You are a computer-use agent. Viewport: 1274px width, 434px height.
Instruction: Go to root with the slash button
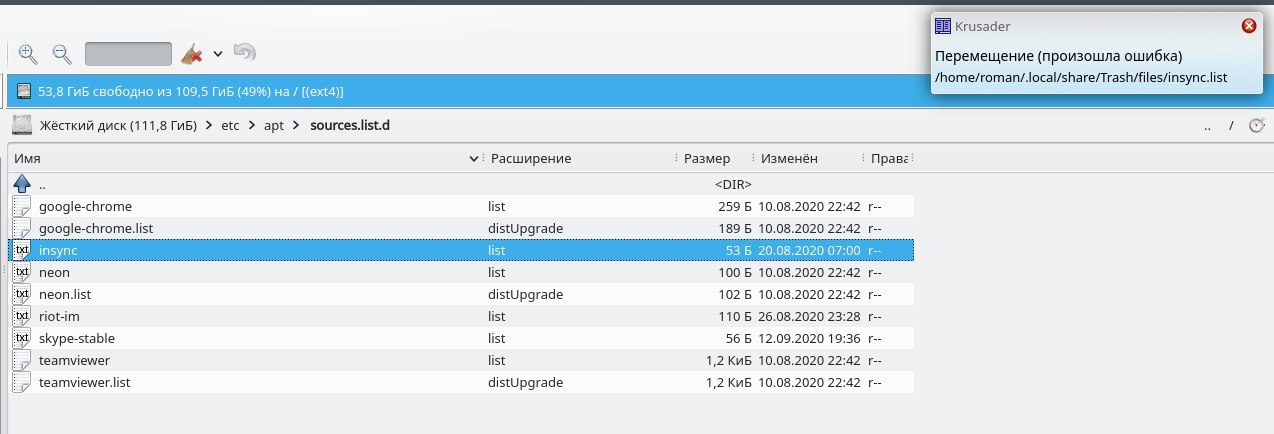[x=1232, y=126]
